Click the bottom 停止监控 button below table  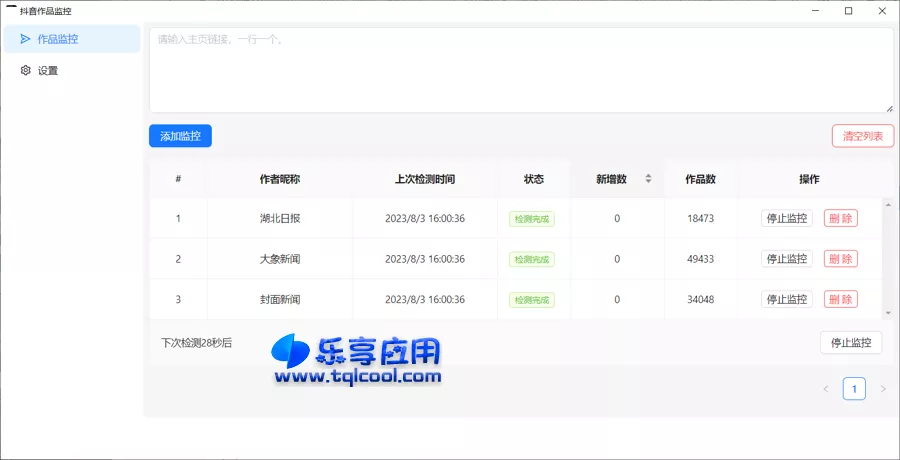pos(851,343)
